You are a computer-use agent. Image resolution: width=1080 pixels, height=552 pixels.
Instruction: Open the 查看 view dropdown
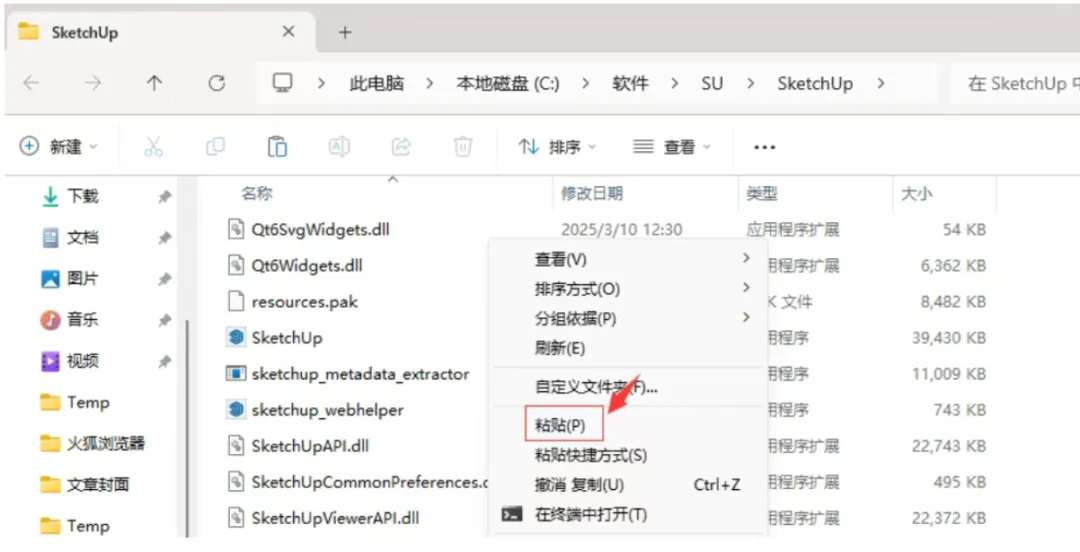click(672, 147)
